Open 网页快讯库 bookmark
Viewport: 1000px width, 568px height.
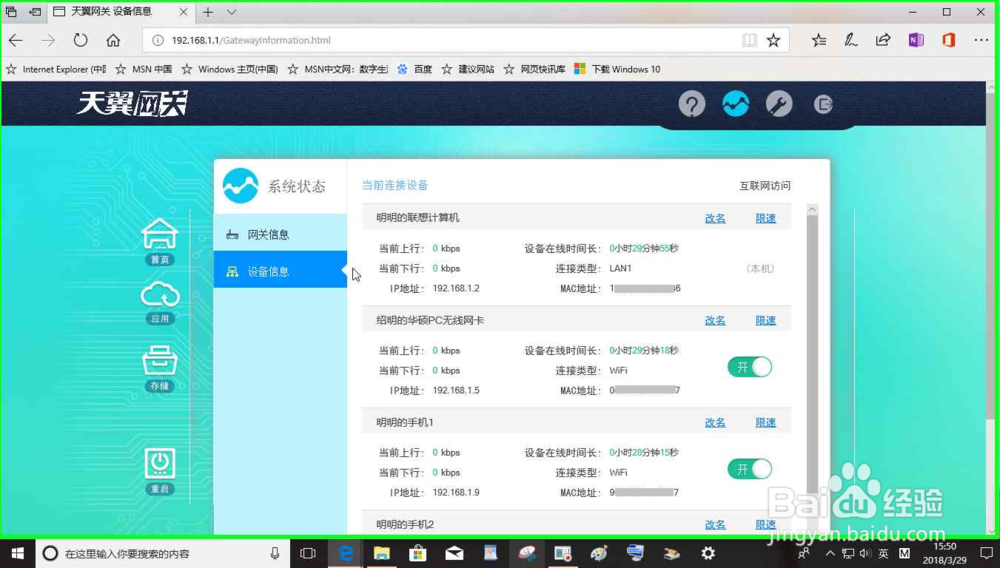(534, 69)
